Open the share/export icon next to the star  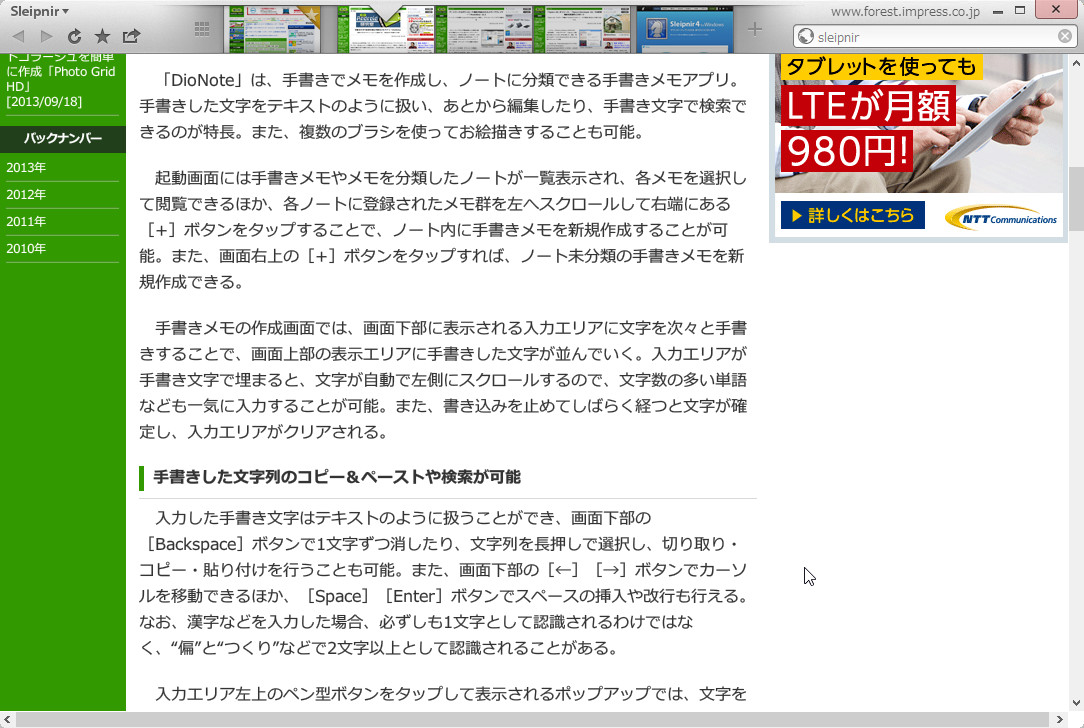pyautogui.click(x=130, y=35)
